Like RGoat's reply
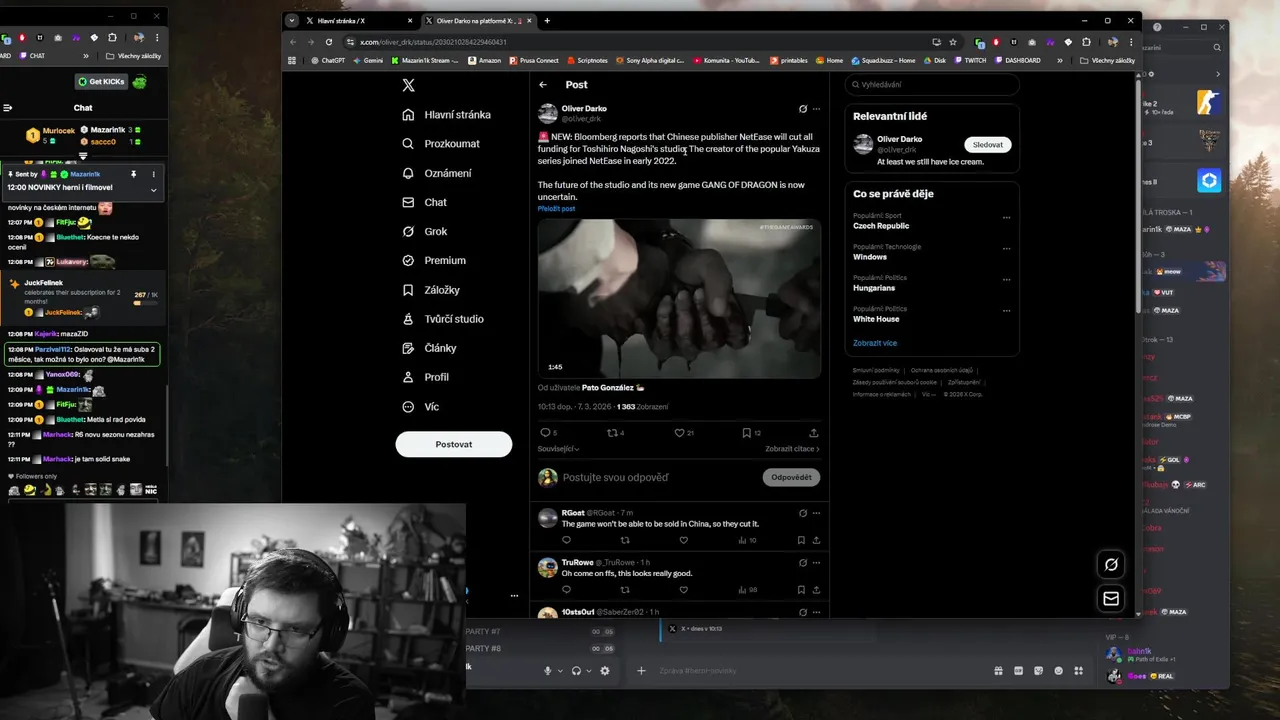Viewport: 1280px width, 720px height. [x=684, y=540]
